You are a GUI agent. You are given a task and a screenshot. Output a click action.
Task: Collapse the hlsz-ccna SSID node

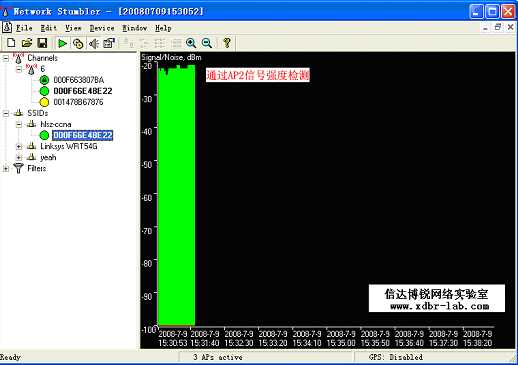(x=19, y=124)
